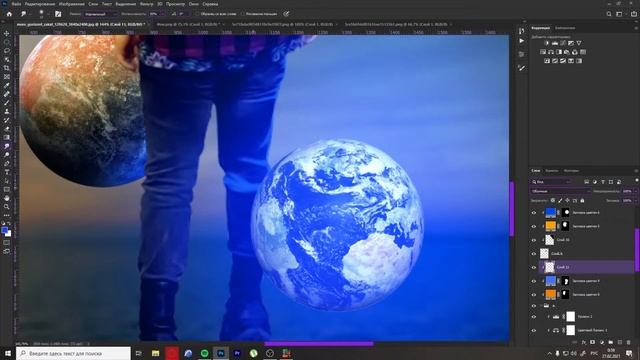Screen dimensions: 640x360
Task: Open the Actions panel play icon
Action: (522, 41)
